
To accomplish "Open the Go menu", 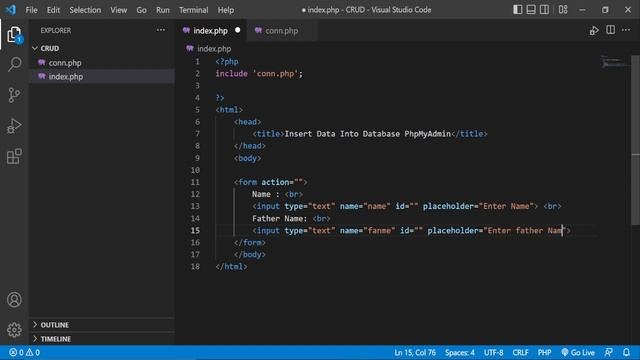I will pos(141,10).
